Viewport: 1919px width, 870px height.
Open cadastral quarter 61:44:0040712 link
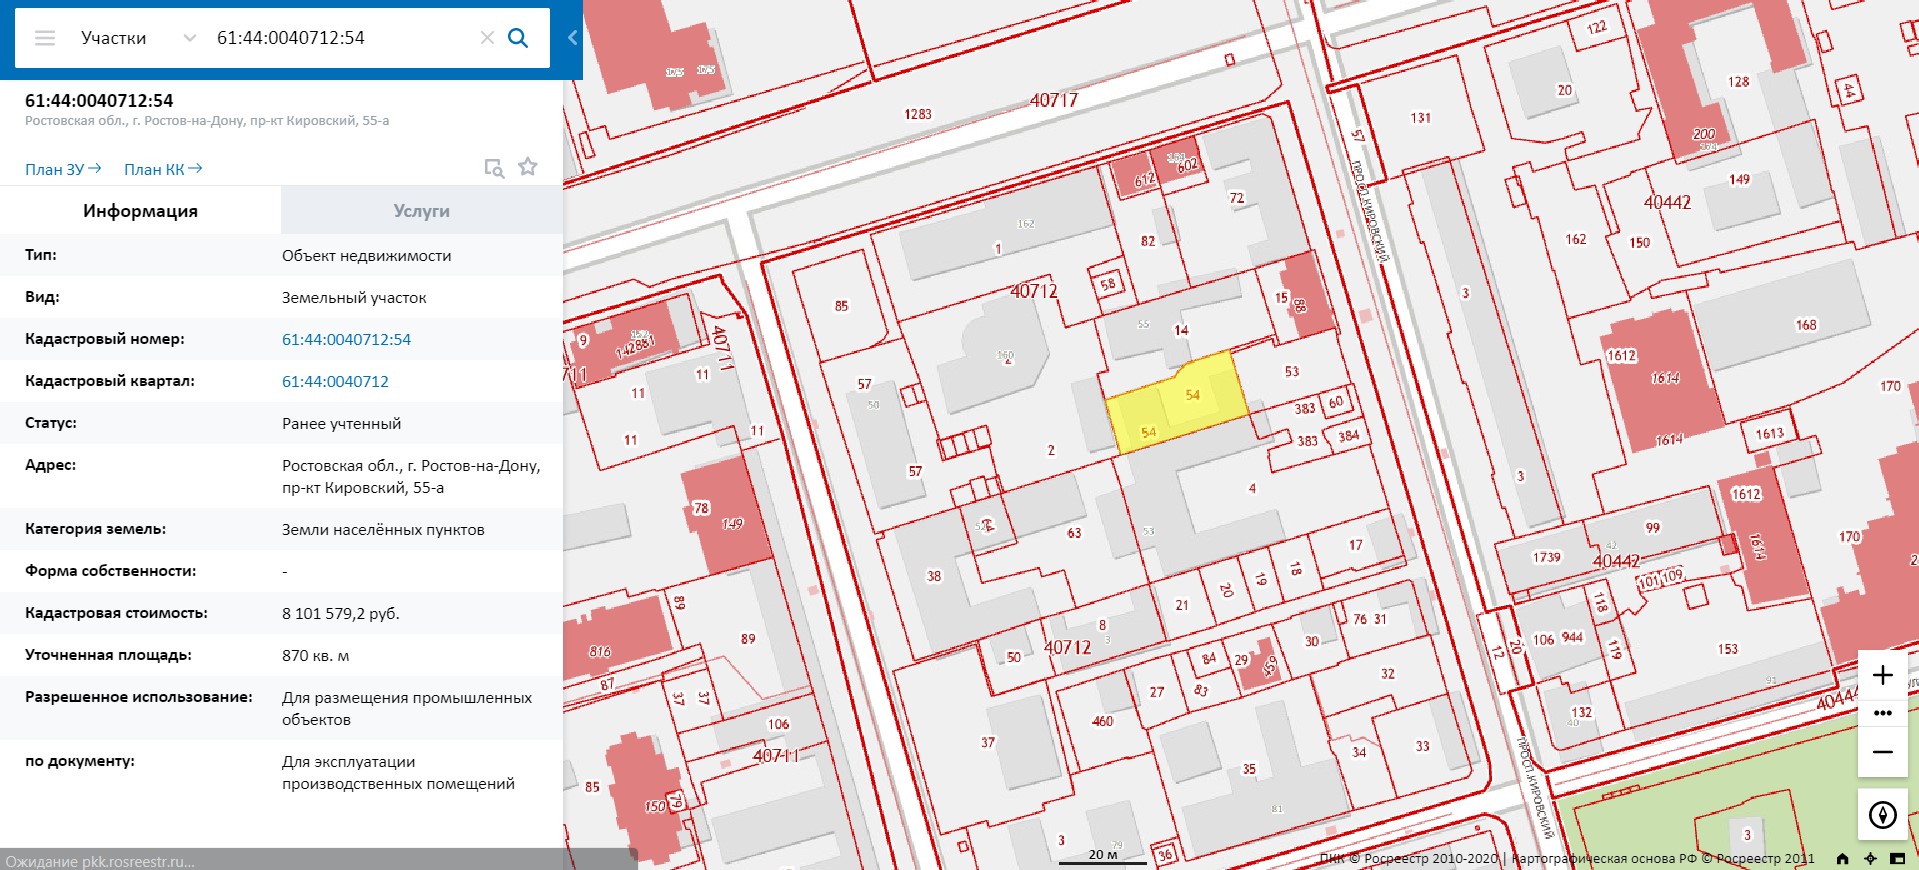(x=335, y=381)
